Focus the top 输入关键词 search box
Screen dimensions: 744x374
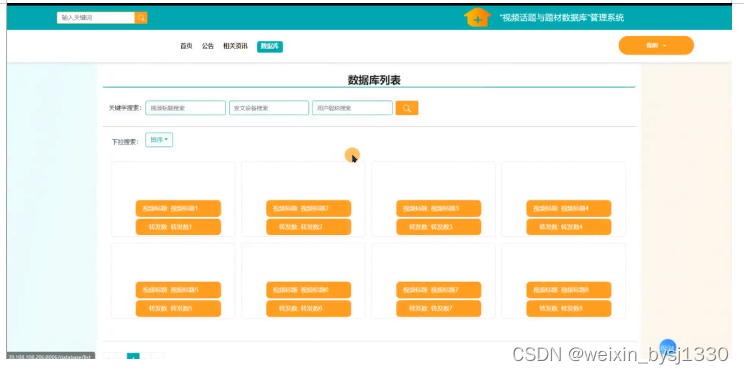[96, 18]
